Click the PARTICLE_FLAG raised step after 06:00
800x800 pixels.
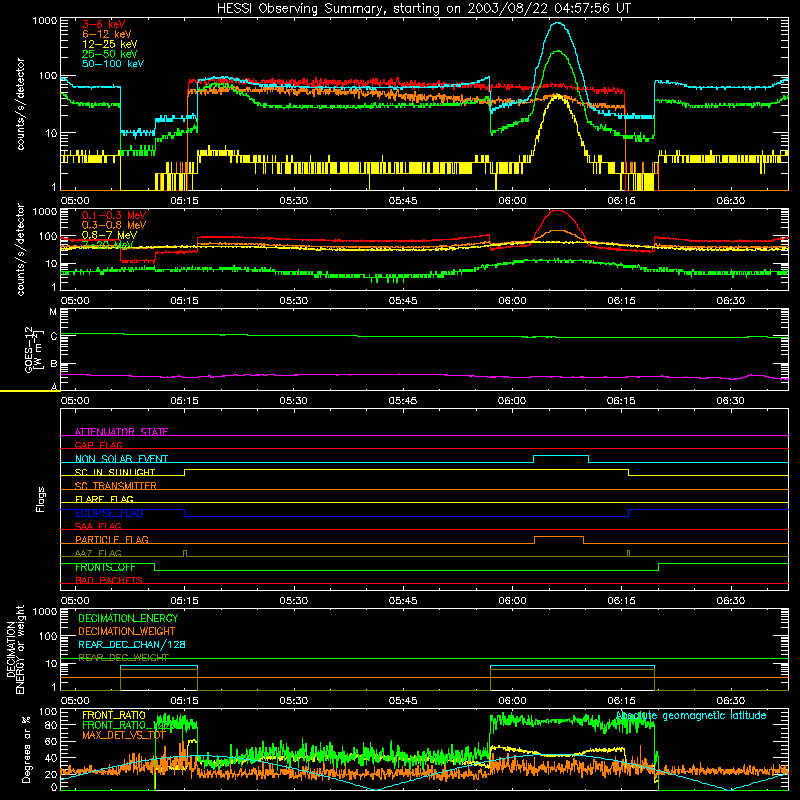click(x=559, y=537)
